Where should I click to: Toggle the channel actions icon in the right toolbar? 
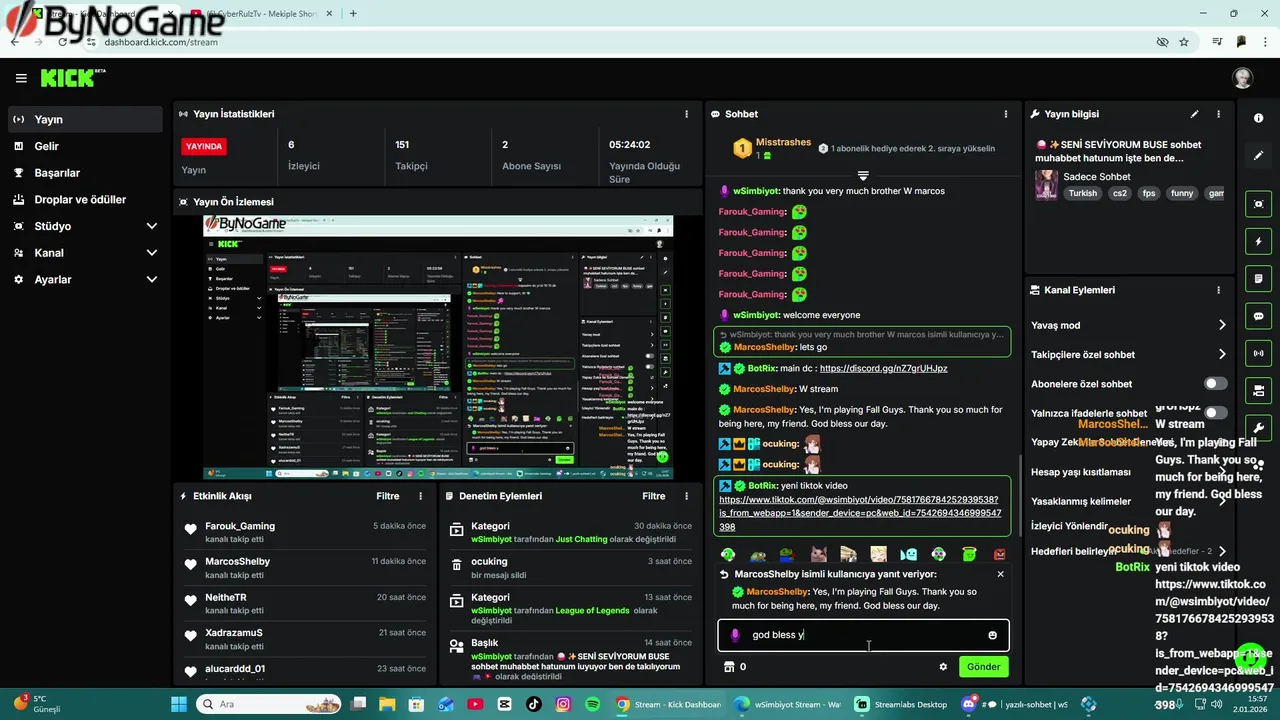(x=1258, y=390)
